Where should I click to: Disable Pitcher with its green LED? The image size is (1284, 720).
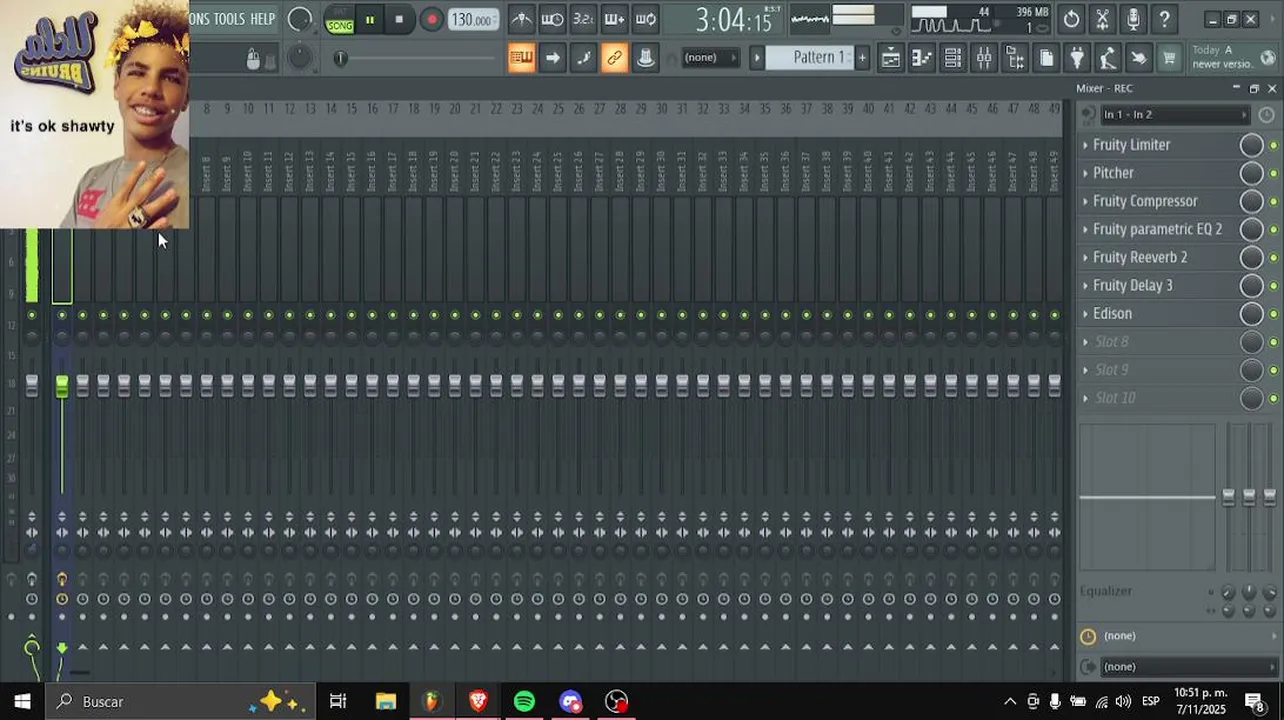1274,174
